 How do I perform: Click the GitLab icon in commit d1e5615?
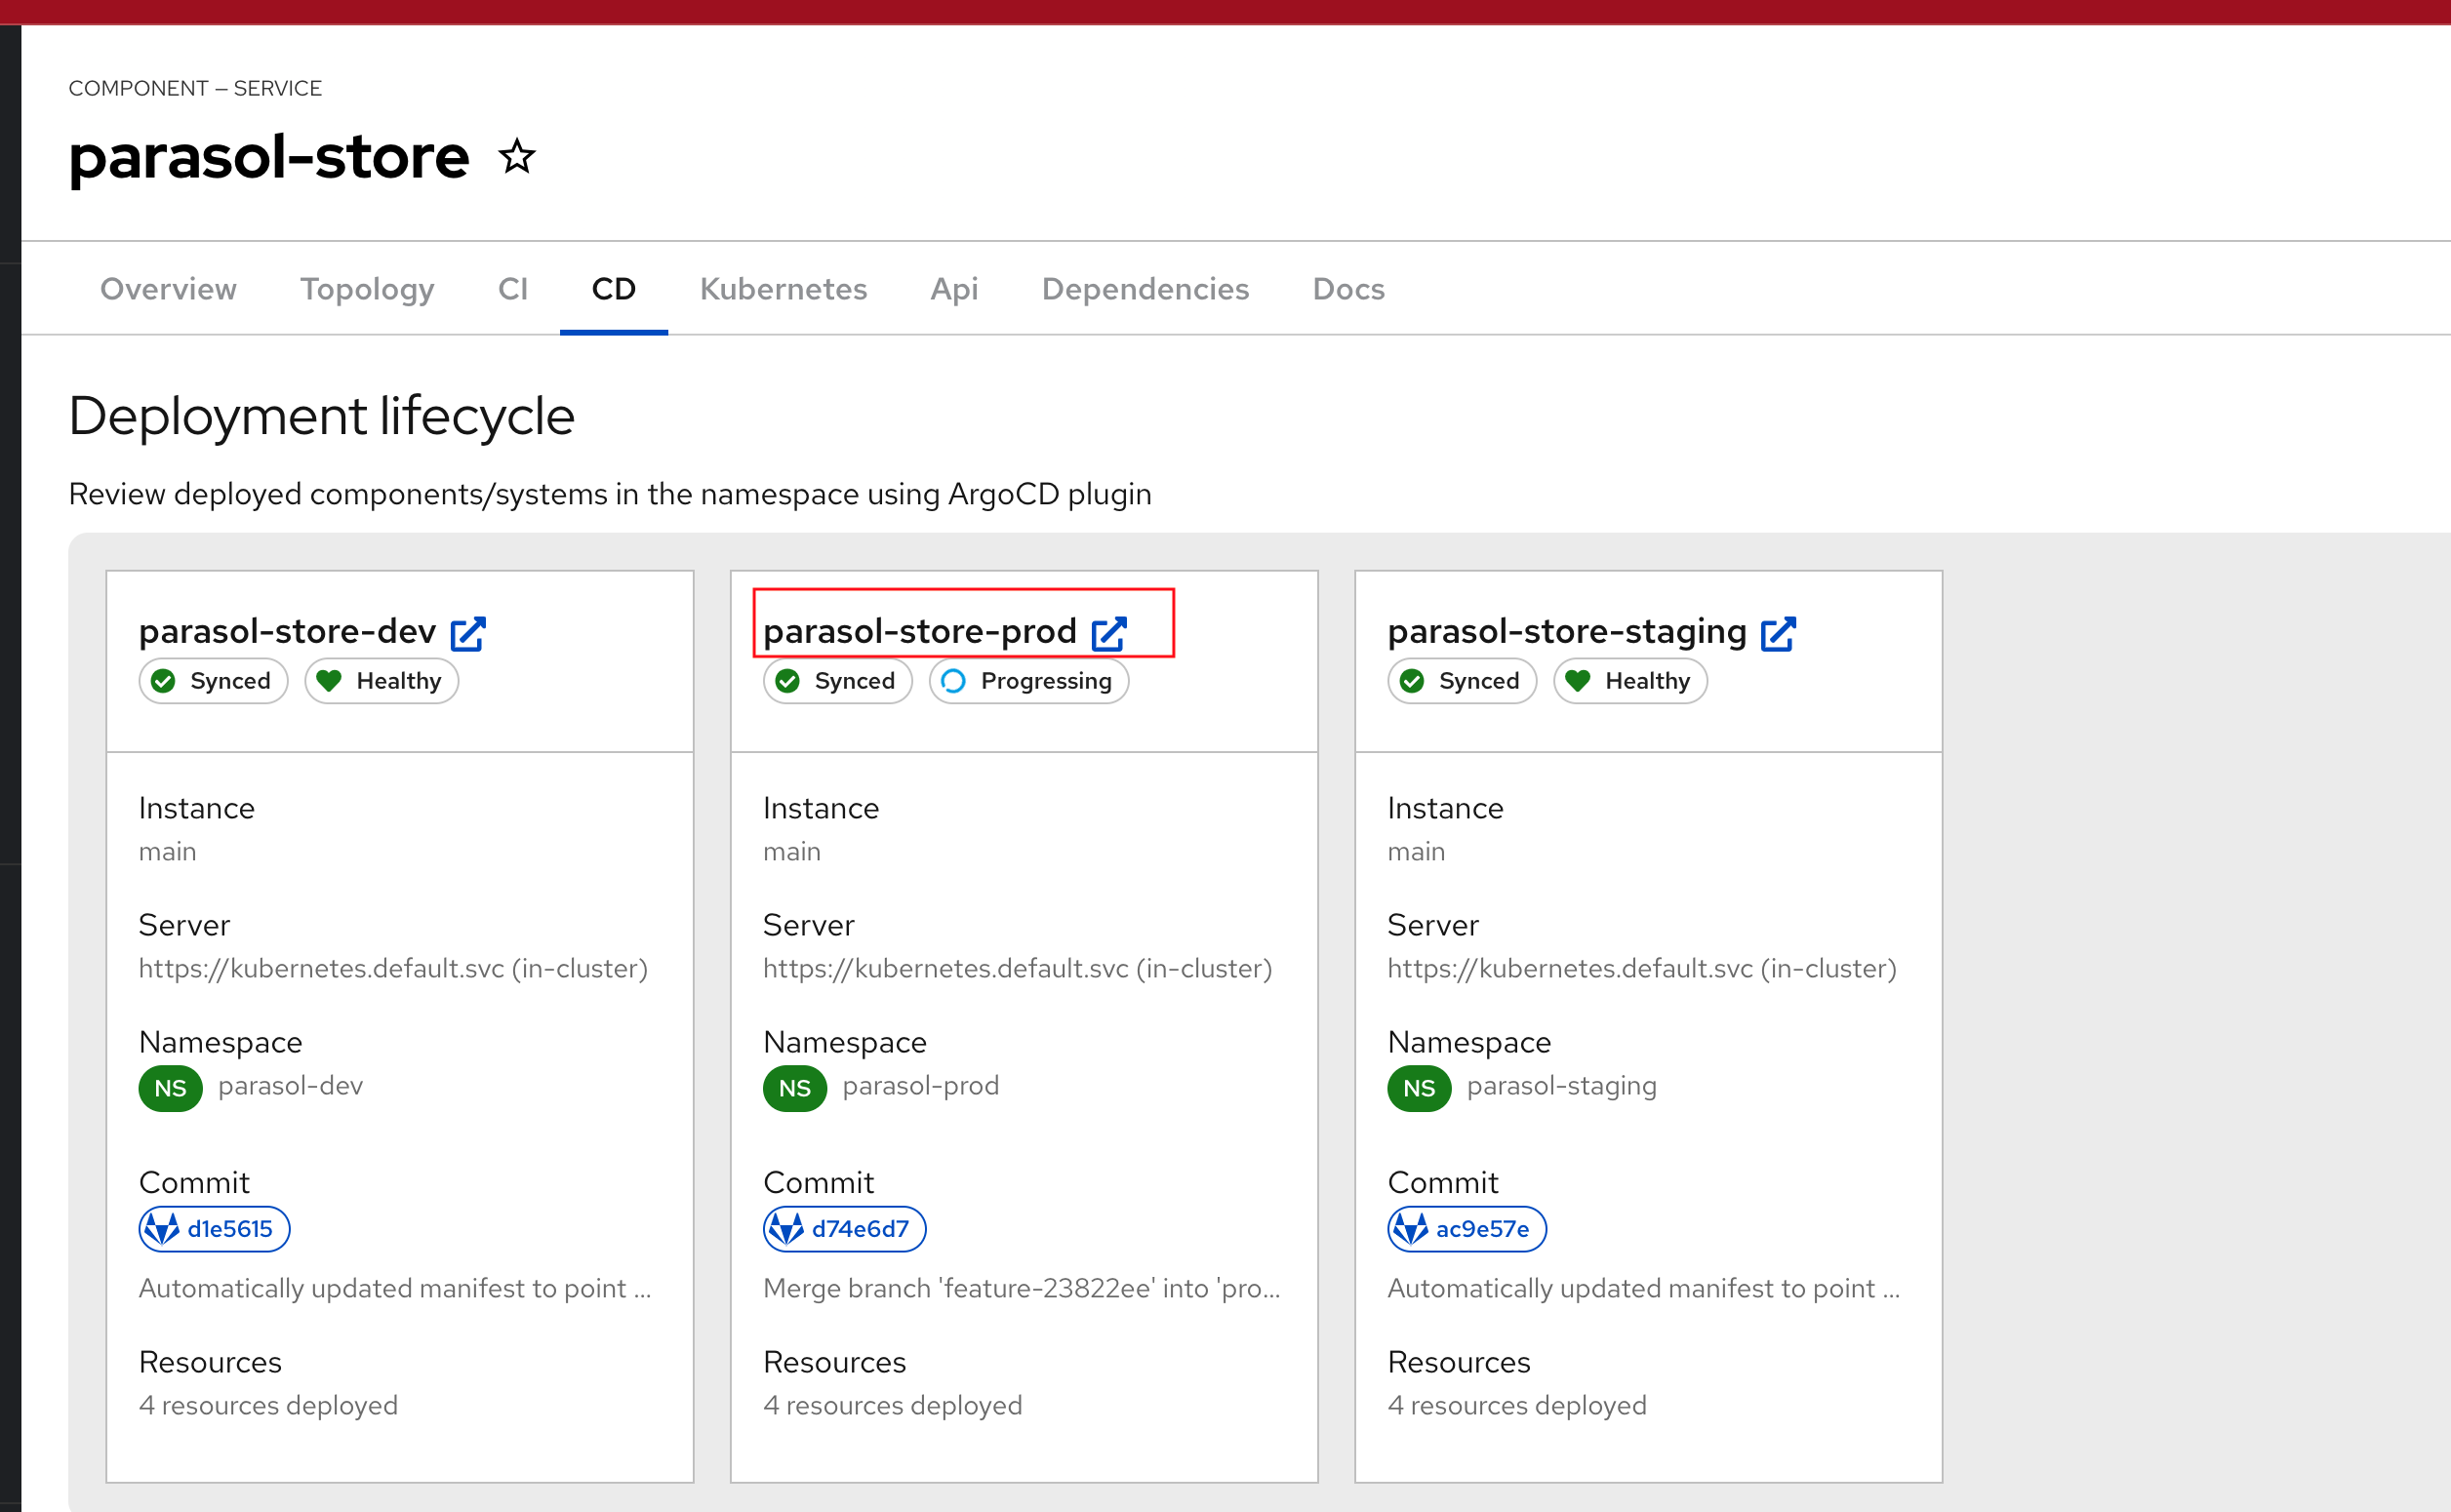click(x=162, y=1229)
